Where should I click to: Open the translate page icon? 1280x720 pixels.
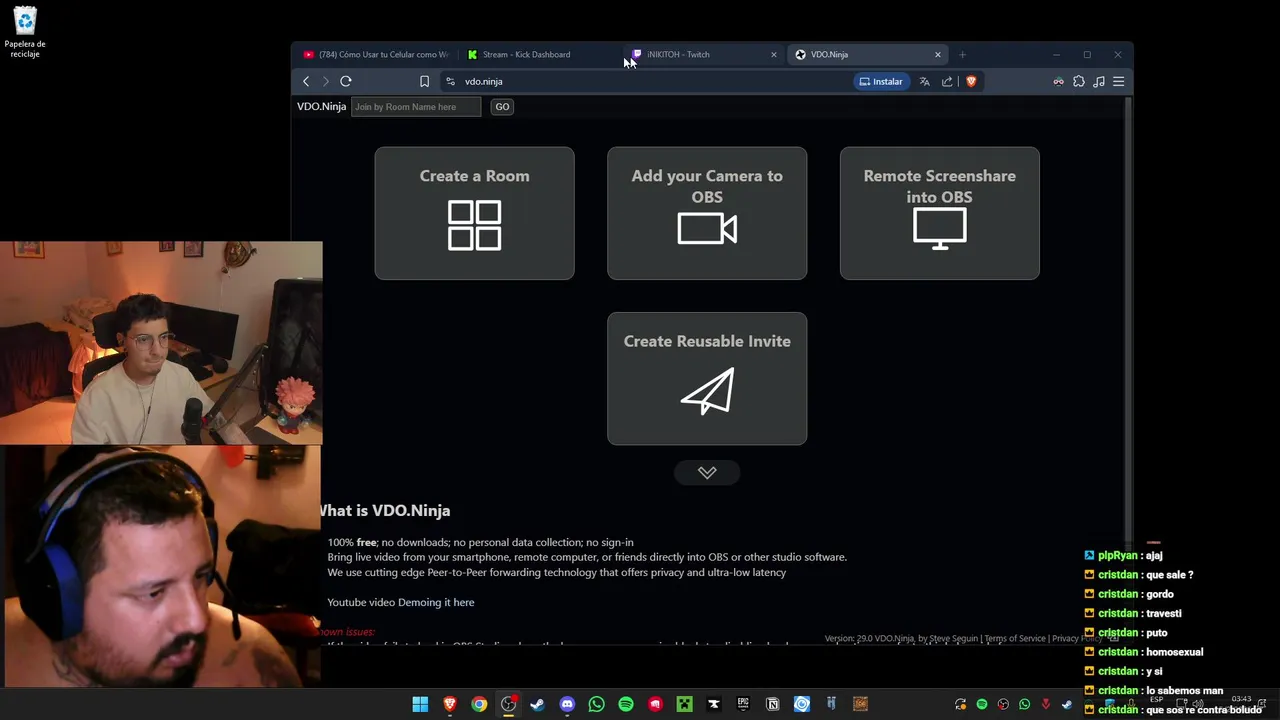[924, 81]
